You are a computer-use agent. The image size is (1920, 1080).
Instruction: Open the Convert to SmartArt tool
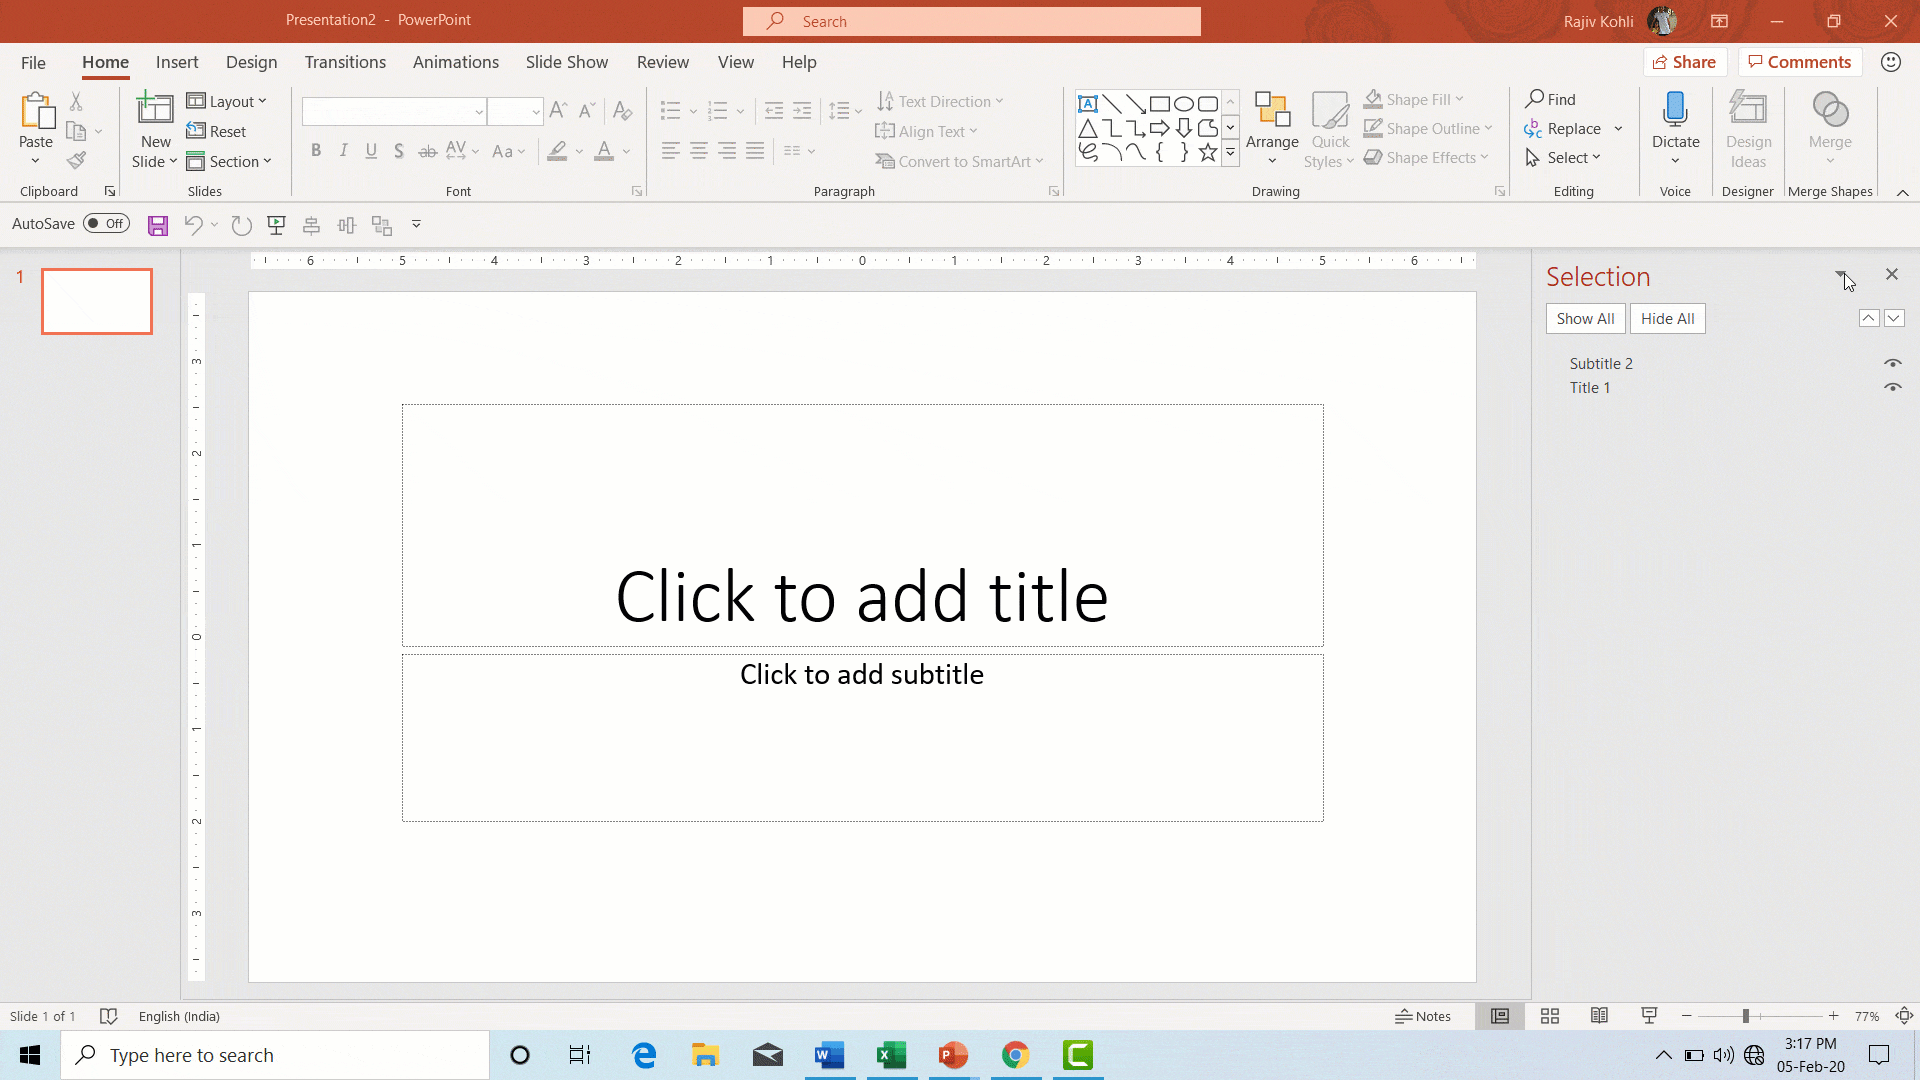(955, 161)
